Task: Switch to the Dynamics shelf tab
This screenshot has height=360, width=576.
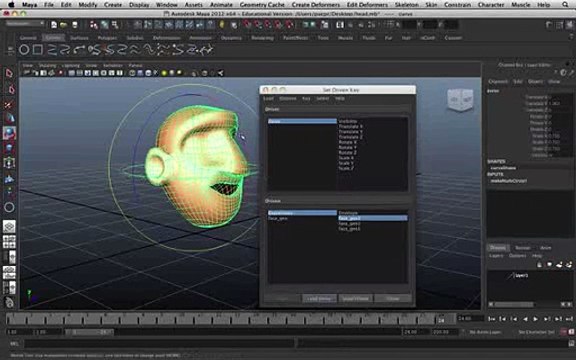Action: [231, 38]
